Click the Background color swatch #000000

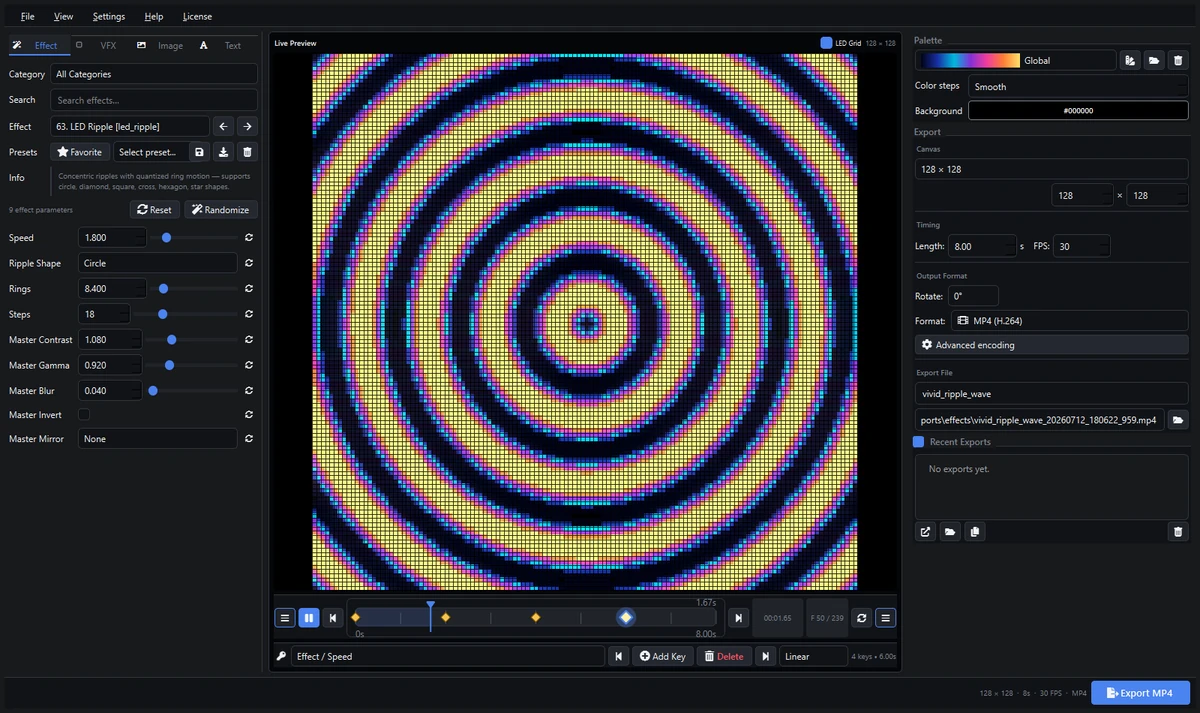[x=1078, y=111]
